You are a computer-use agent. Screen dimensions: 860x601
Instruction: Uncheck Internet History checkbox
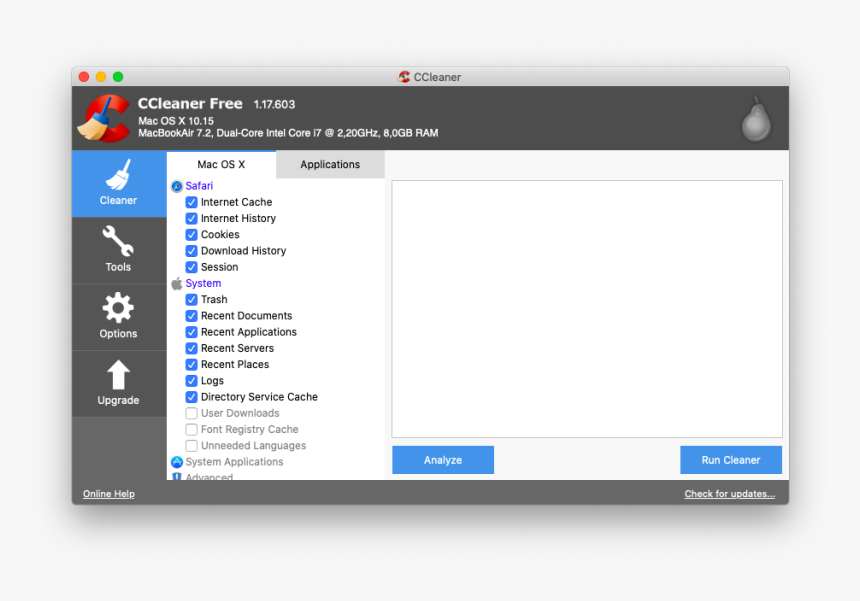(191, 218)
